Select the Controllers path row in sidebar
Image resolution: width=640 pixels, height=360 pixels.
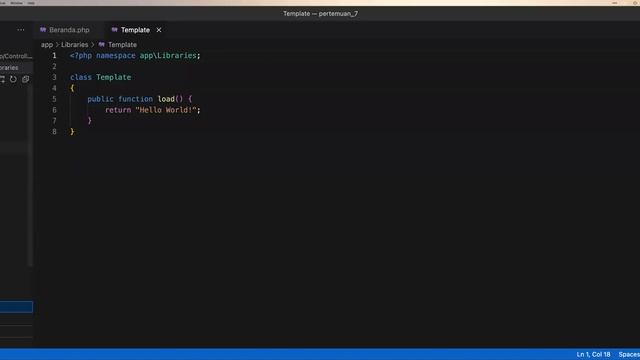(16, 56)
